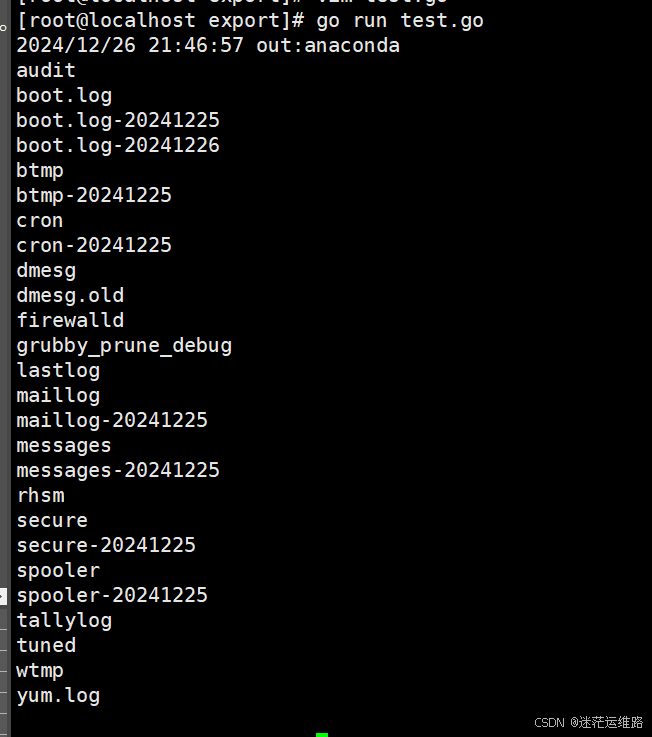Click the 'grubby_prune_debug' line
Screen dimensions: 652x737
click(x=124, y=345)
